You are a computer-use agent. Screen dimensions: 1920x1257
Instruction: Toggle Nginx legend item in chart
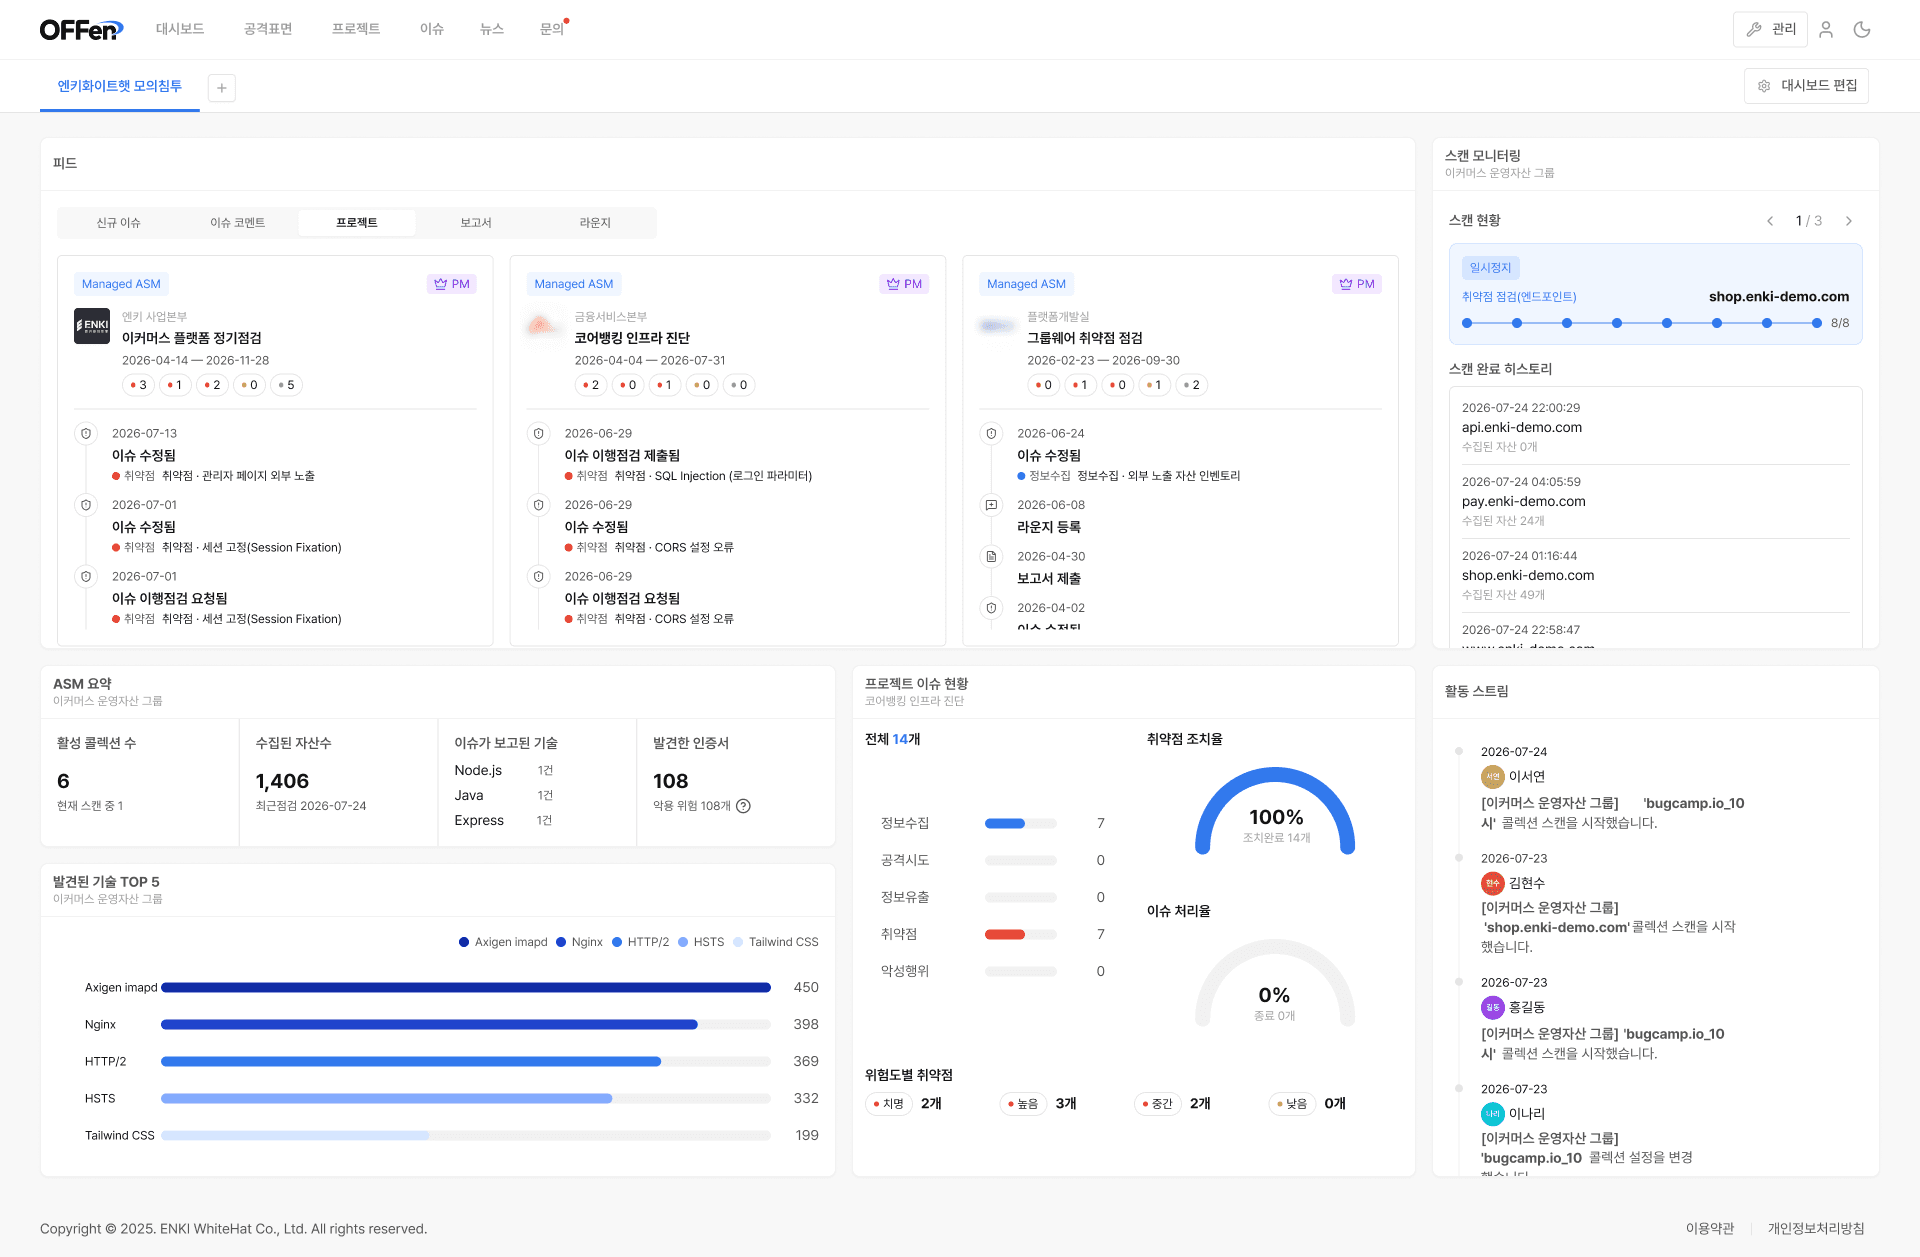(579, 942)
